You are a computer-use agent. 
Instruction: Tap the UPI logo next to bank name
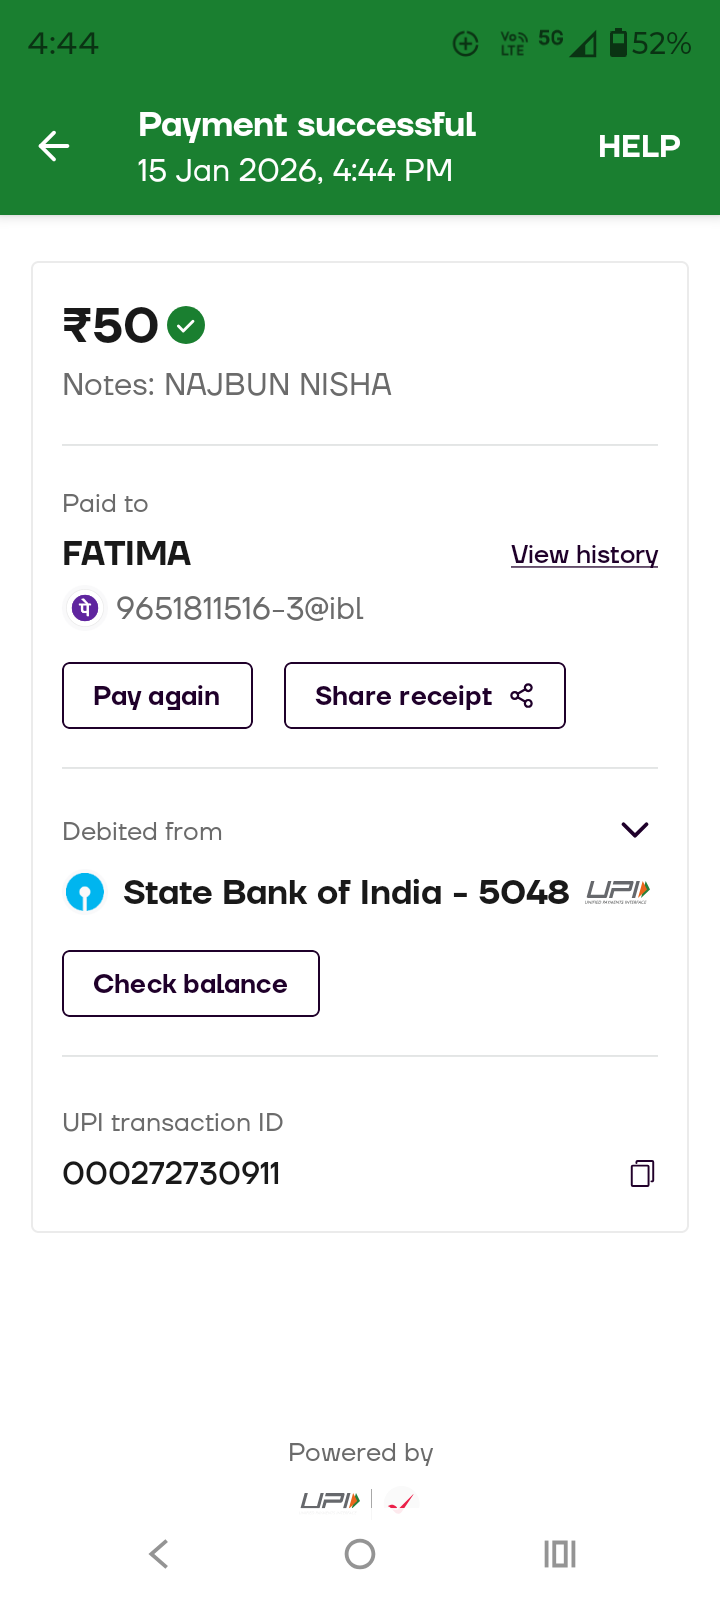click(617, 892)
